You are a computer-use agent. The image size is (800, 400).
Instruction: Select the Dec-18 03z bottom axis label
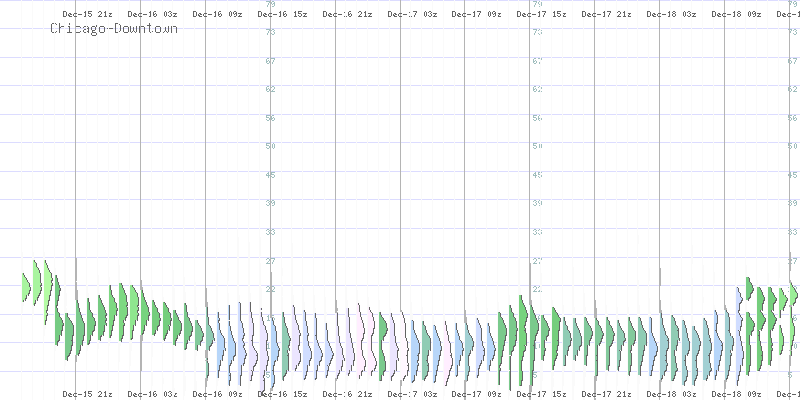click(x=672, y=394)
